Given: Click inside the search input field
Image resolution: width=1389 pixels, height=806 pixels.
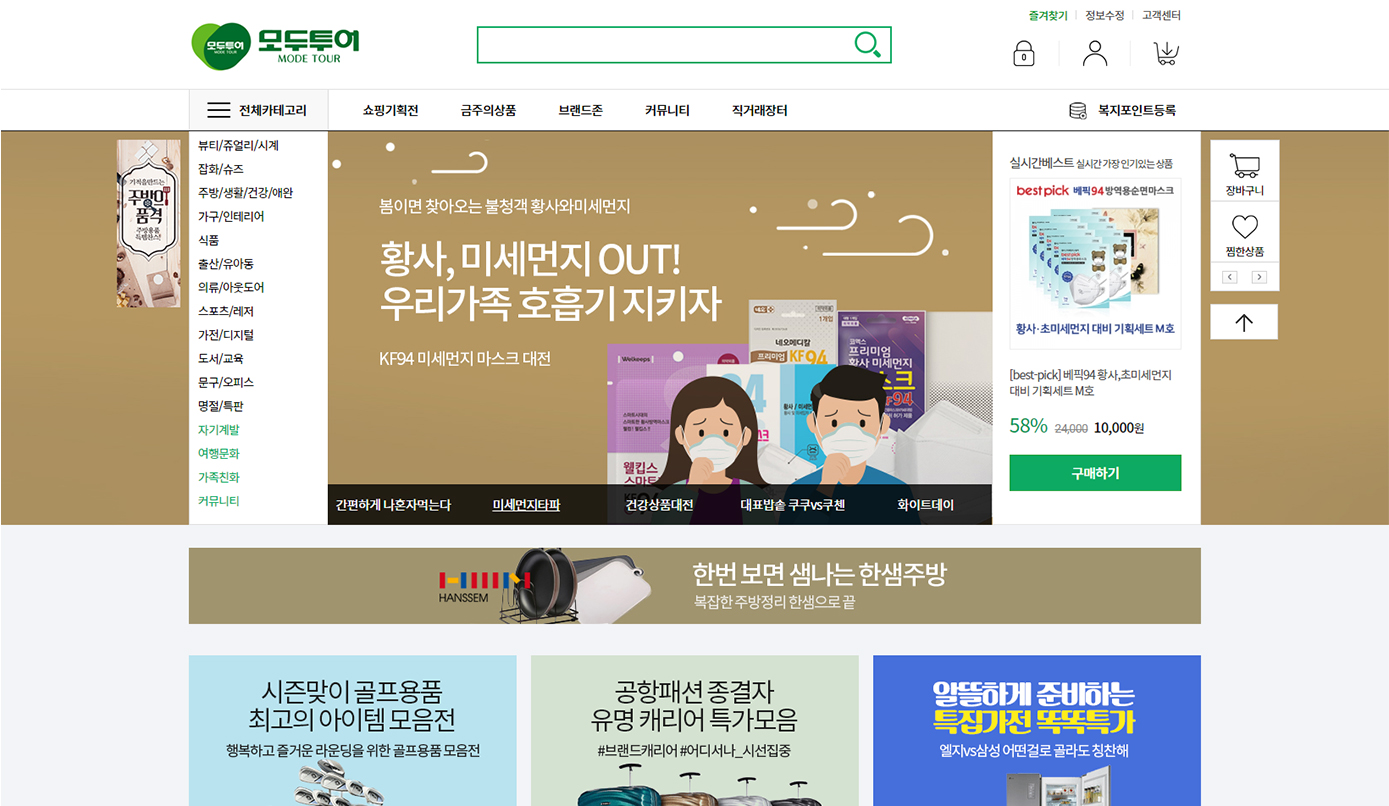Looking at the screenshot, I should [x=664, y=45].
